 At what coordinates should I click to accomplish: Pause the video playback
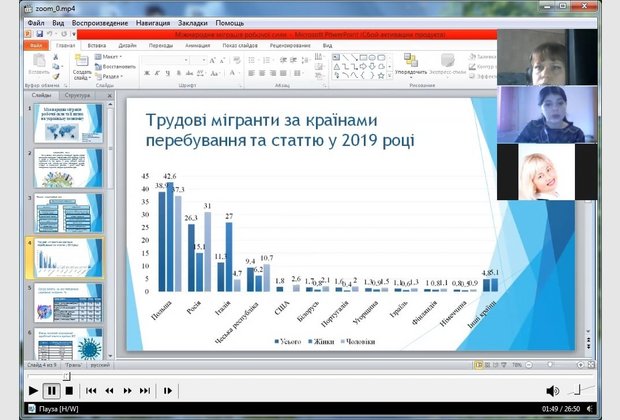pos(51,391)
